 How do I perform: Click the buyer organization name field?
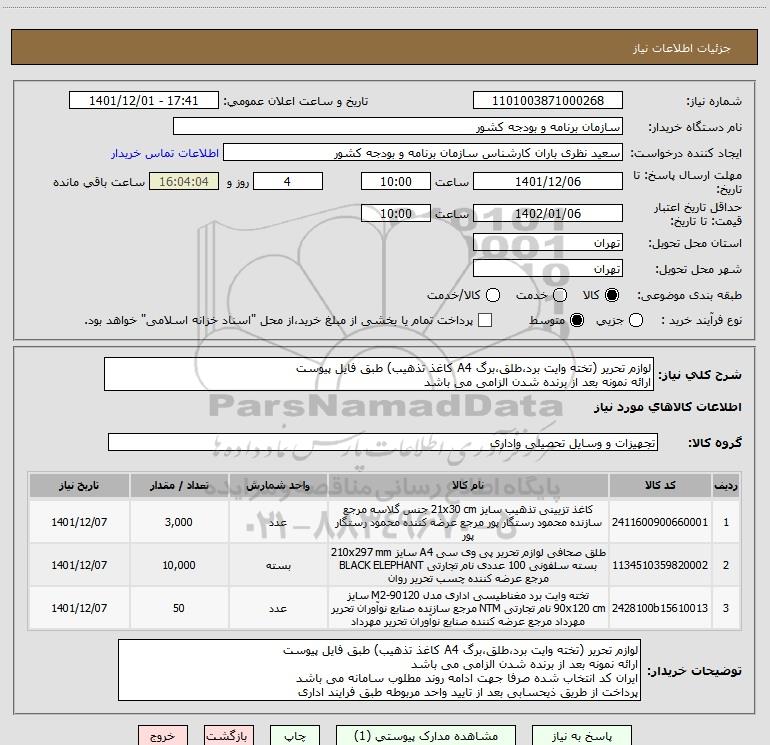coord(398,126)
